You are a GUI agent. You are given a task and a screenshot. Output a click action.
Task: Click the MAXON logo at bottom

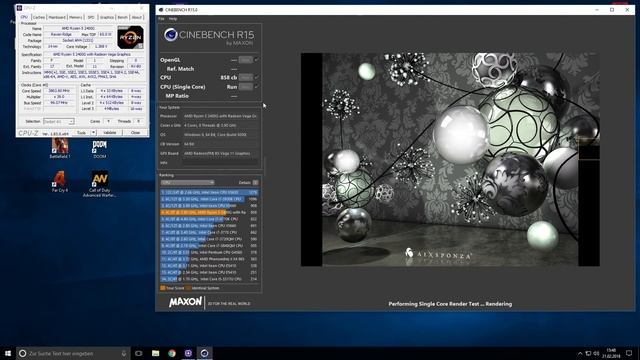coord(185,302)
